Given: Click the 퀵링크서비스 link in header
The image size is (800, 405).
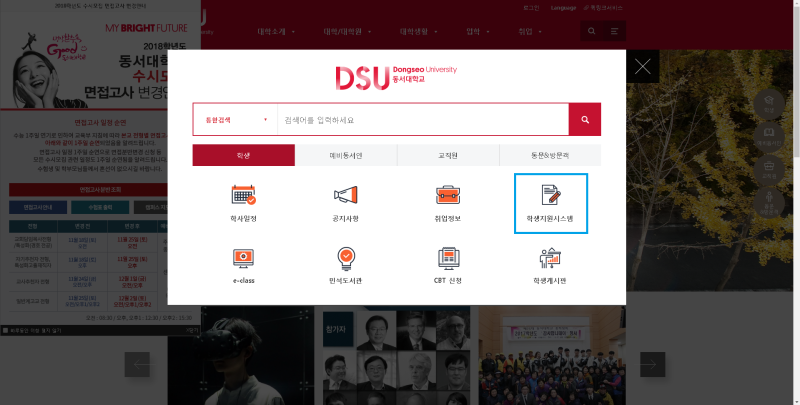Looking at the screenshot, I should (x=604, y=8).
